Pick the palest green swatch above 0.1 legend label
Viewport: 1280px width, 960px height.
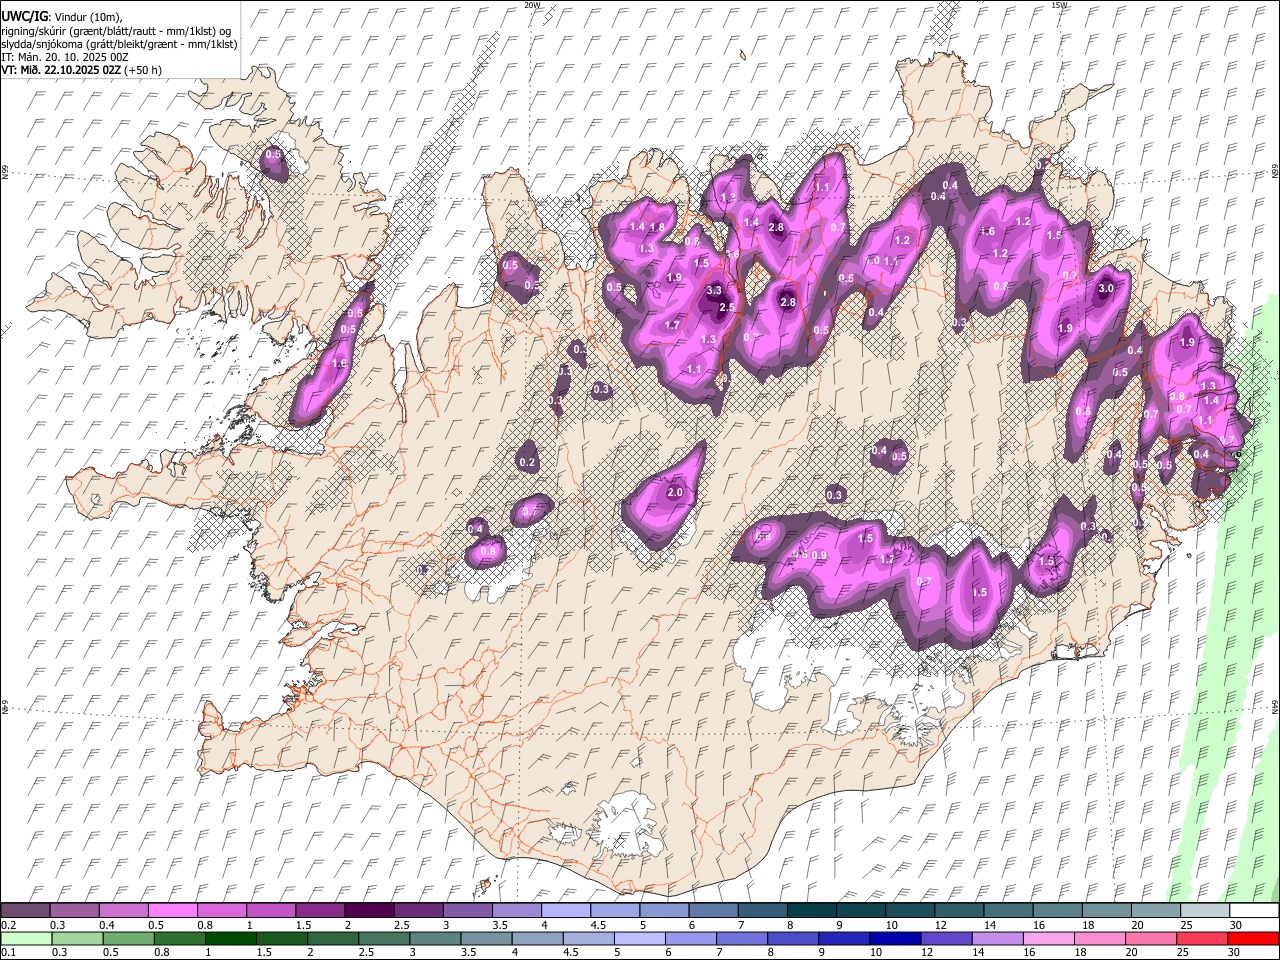tap(26, 938)
